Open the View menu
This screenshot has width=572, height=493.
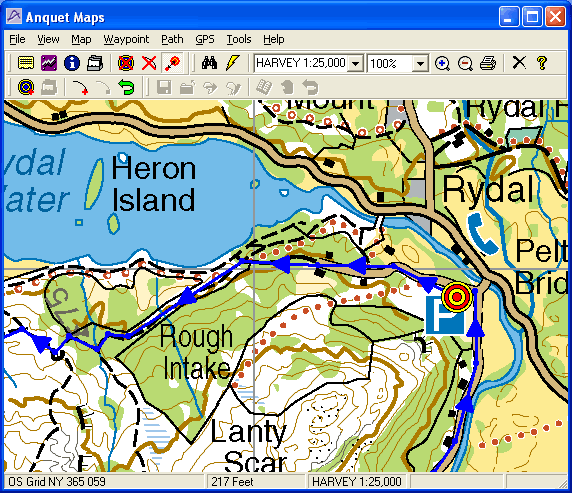point(48,39)
